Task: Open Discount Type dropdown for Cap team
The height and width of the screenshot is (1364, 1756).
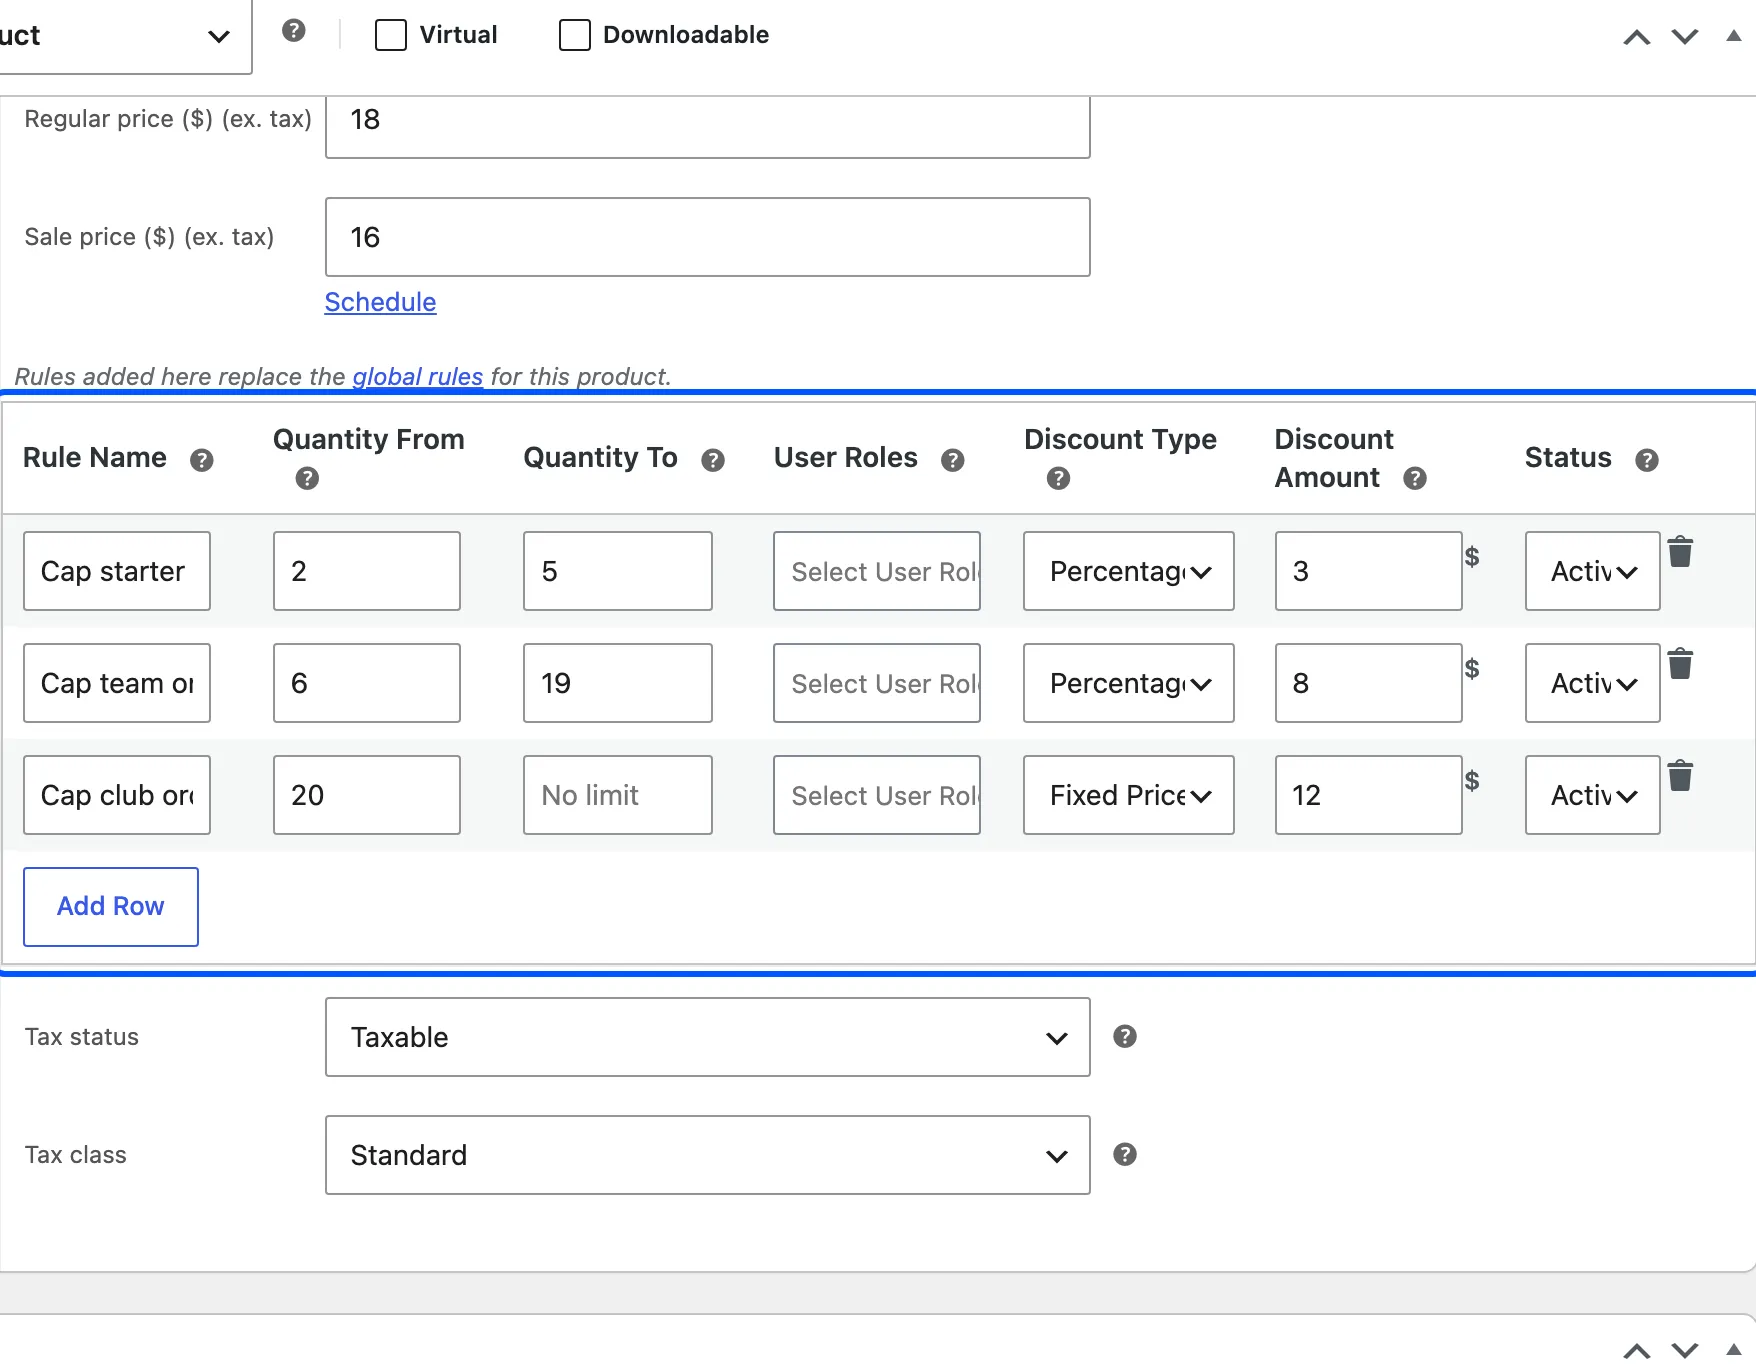Action: pyautogui.click(x=1129, y=683)
